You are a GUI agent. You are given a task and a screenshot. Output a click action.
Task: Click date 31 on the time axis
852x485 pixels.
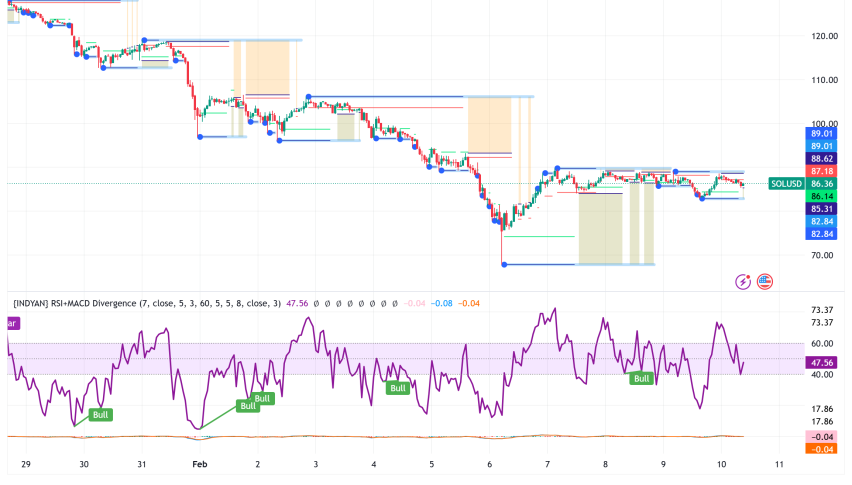pos(142,465)
